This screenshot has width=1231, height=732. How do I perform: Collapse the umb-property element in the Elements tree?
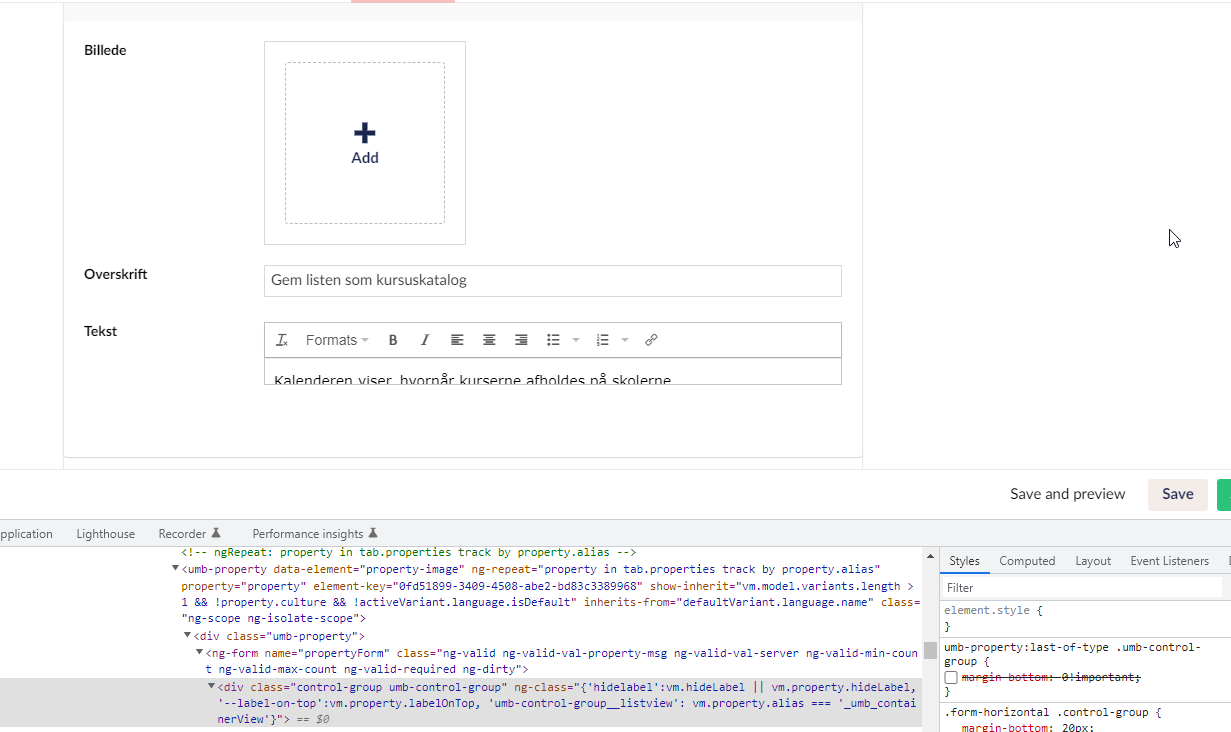176,568
